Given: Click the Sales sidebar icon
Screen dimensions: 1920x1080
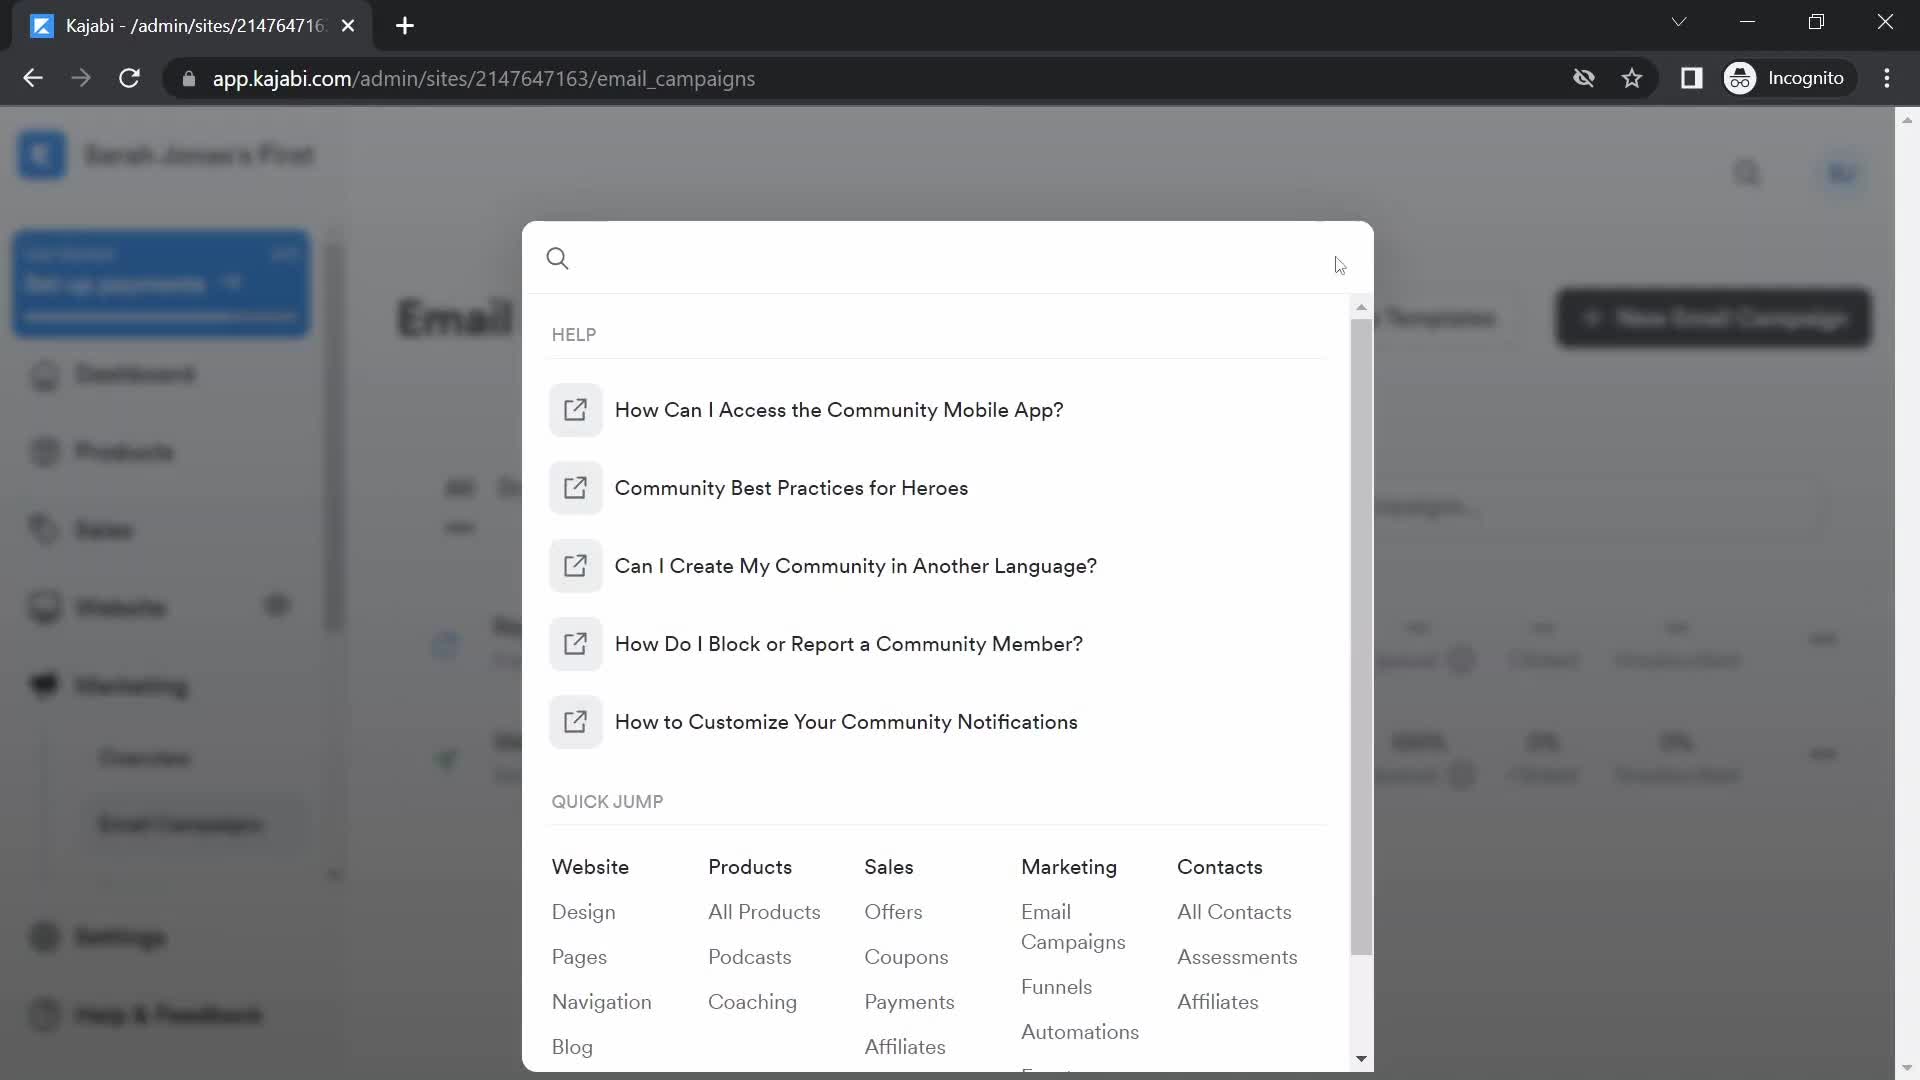Looking at the screenshot, I should coord(44,527).
